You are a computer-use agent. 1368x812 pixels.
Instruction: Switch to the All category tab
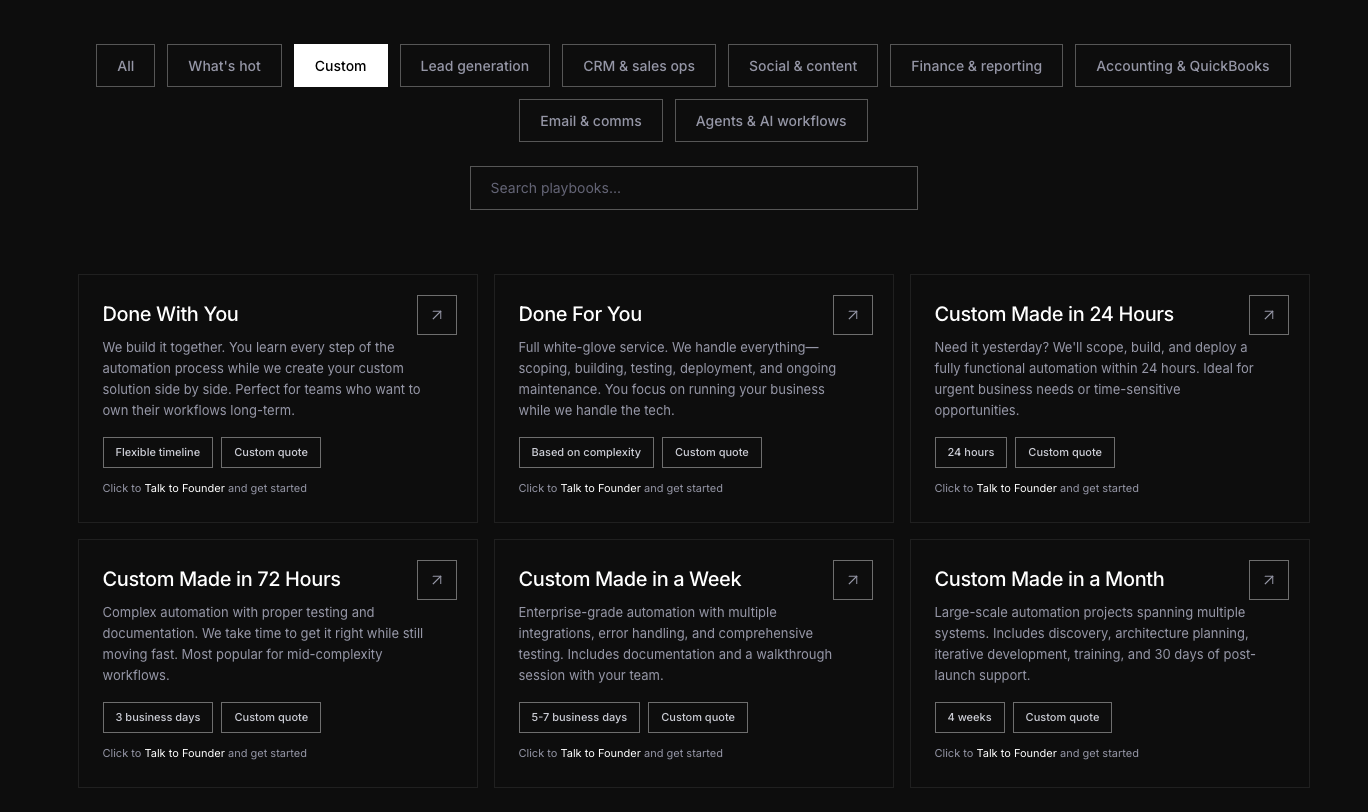125,65
